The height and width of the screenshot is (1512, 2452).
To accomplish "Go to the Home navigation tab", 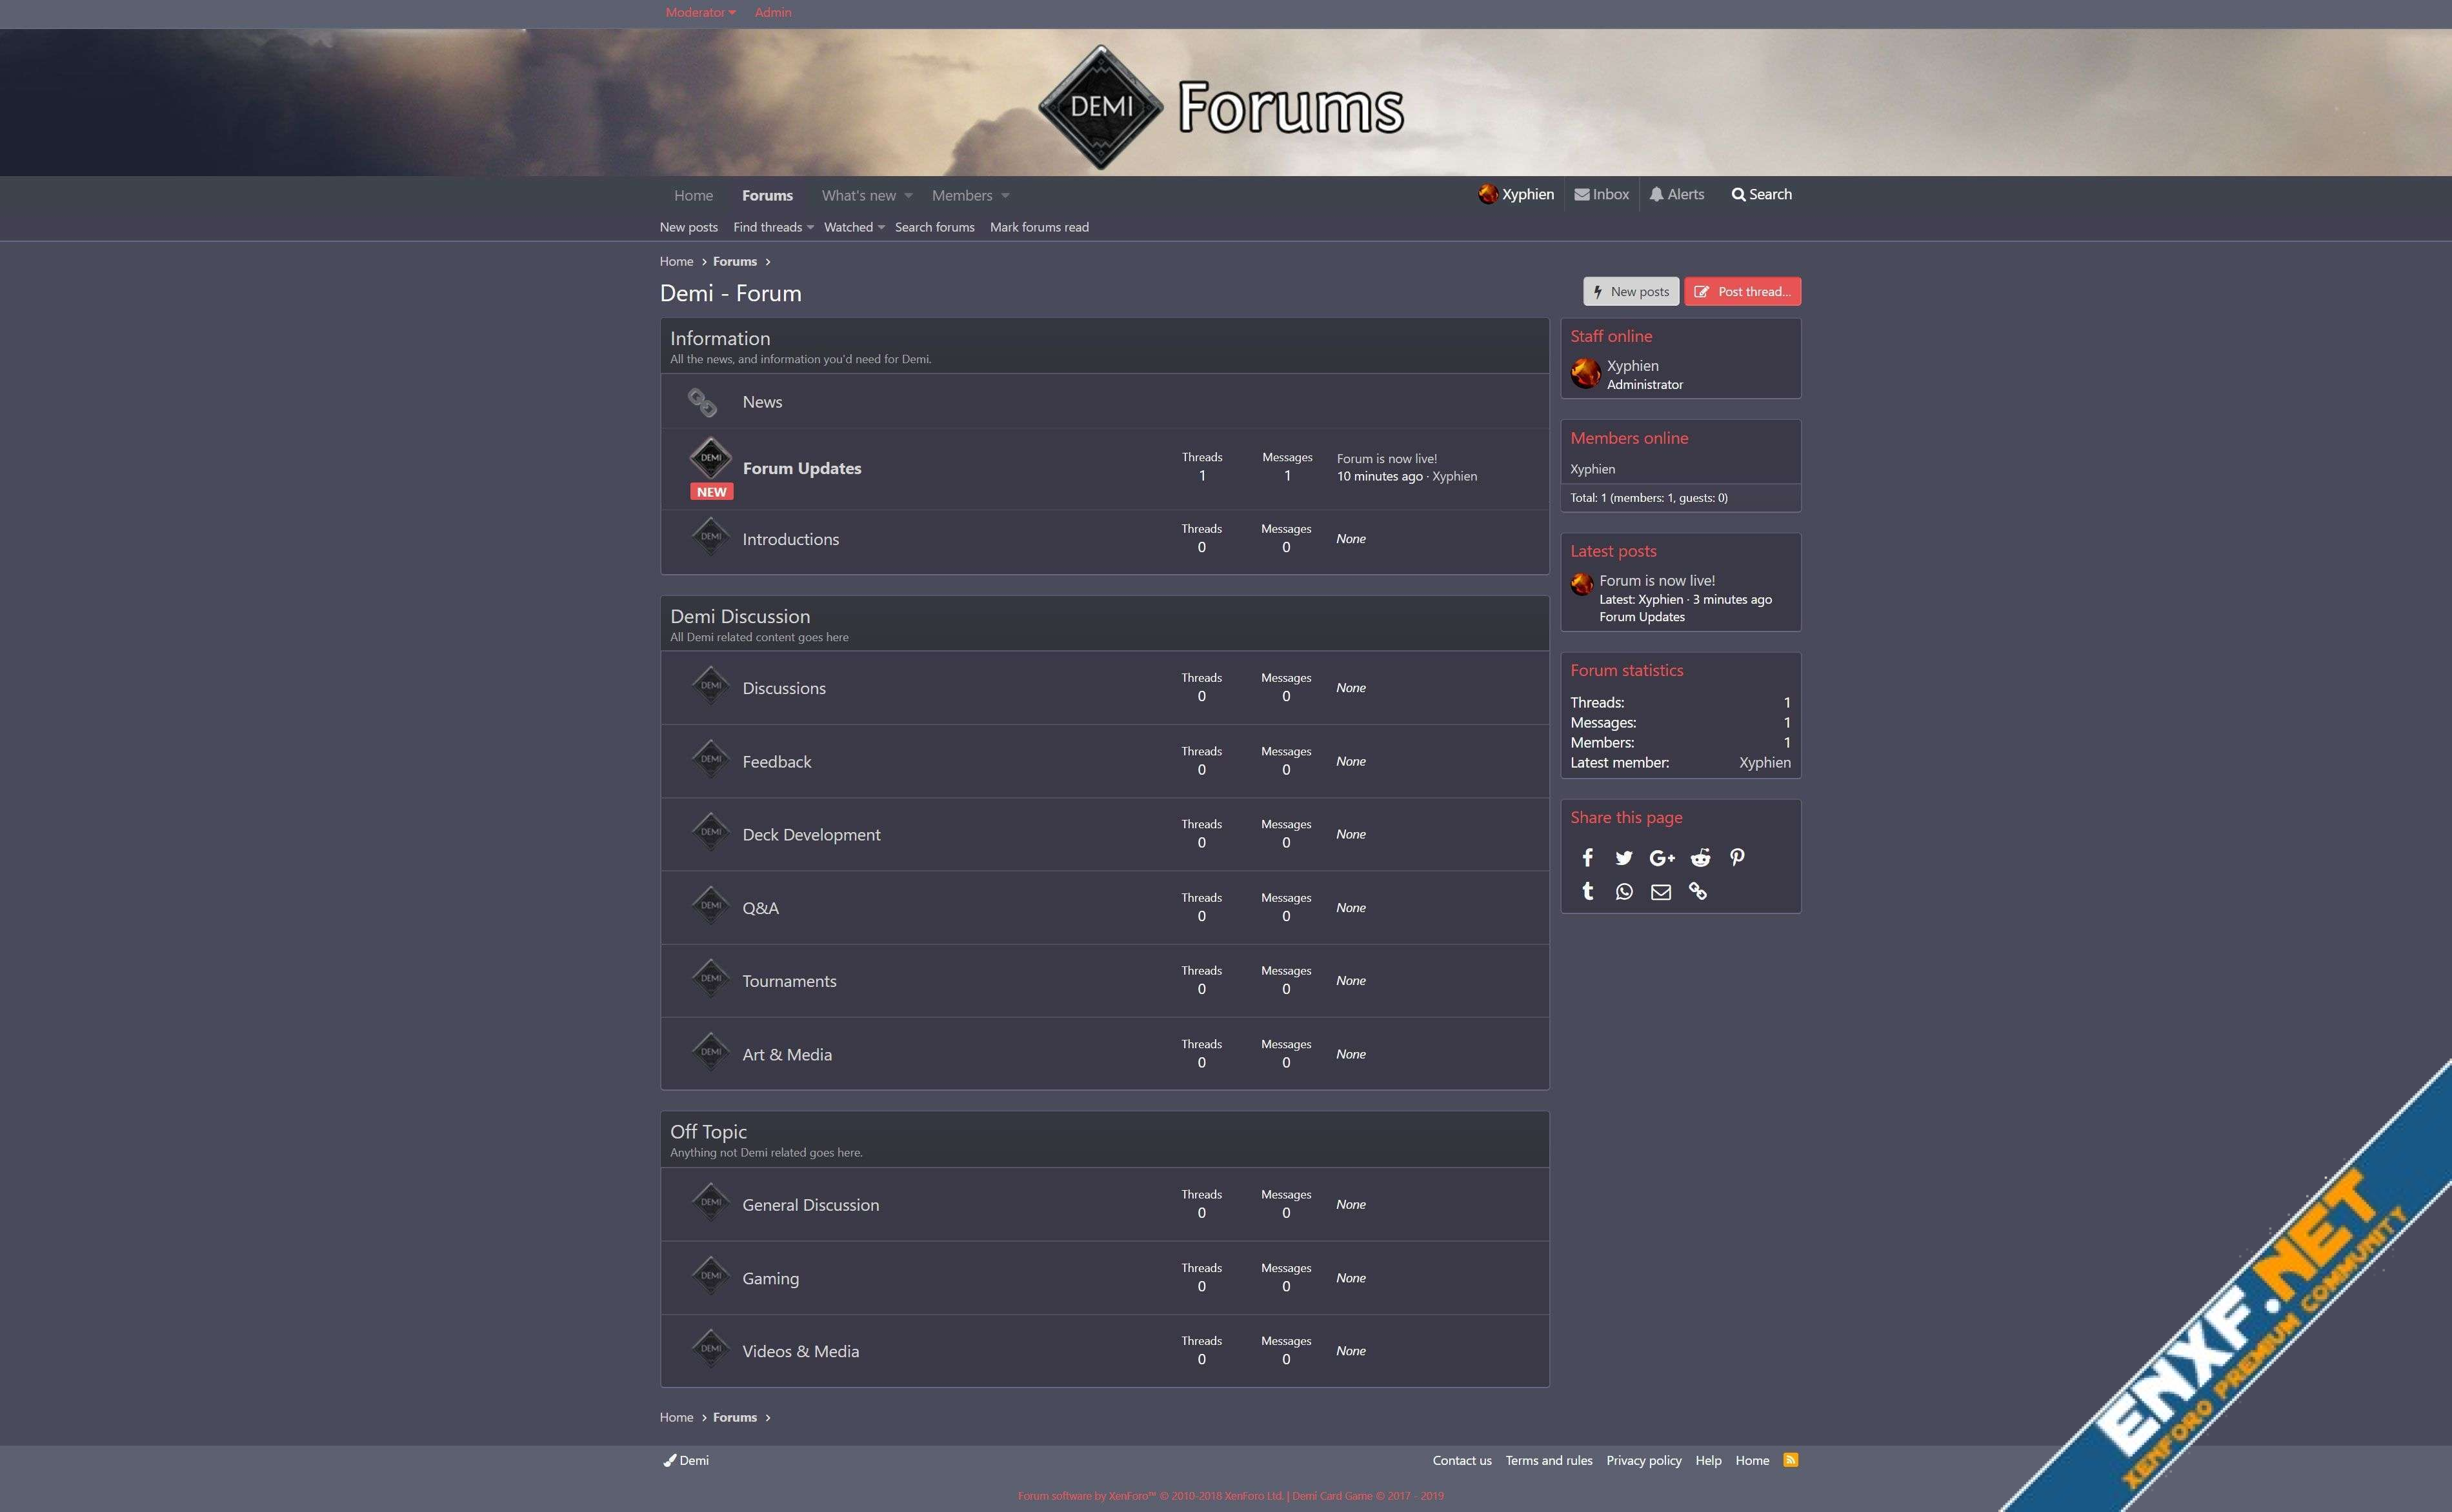I will click(693, 195).
